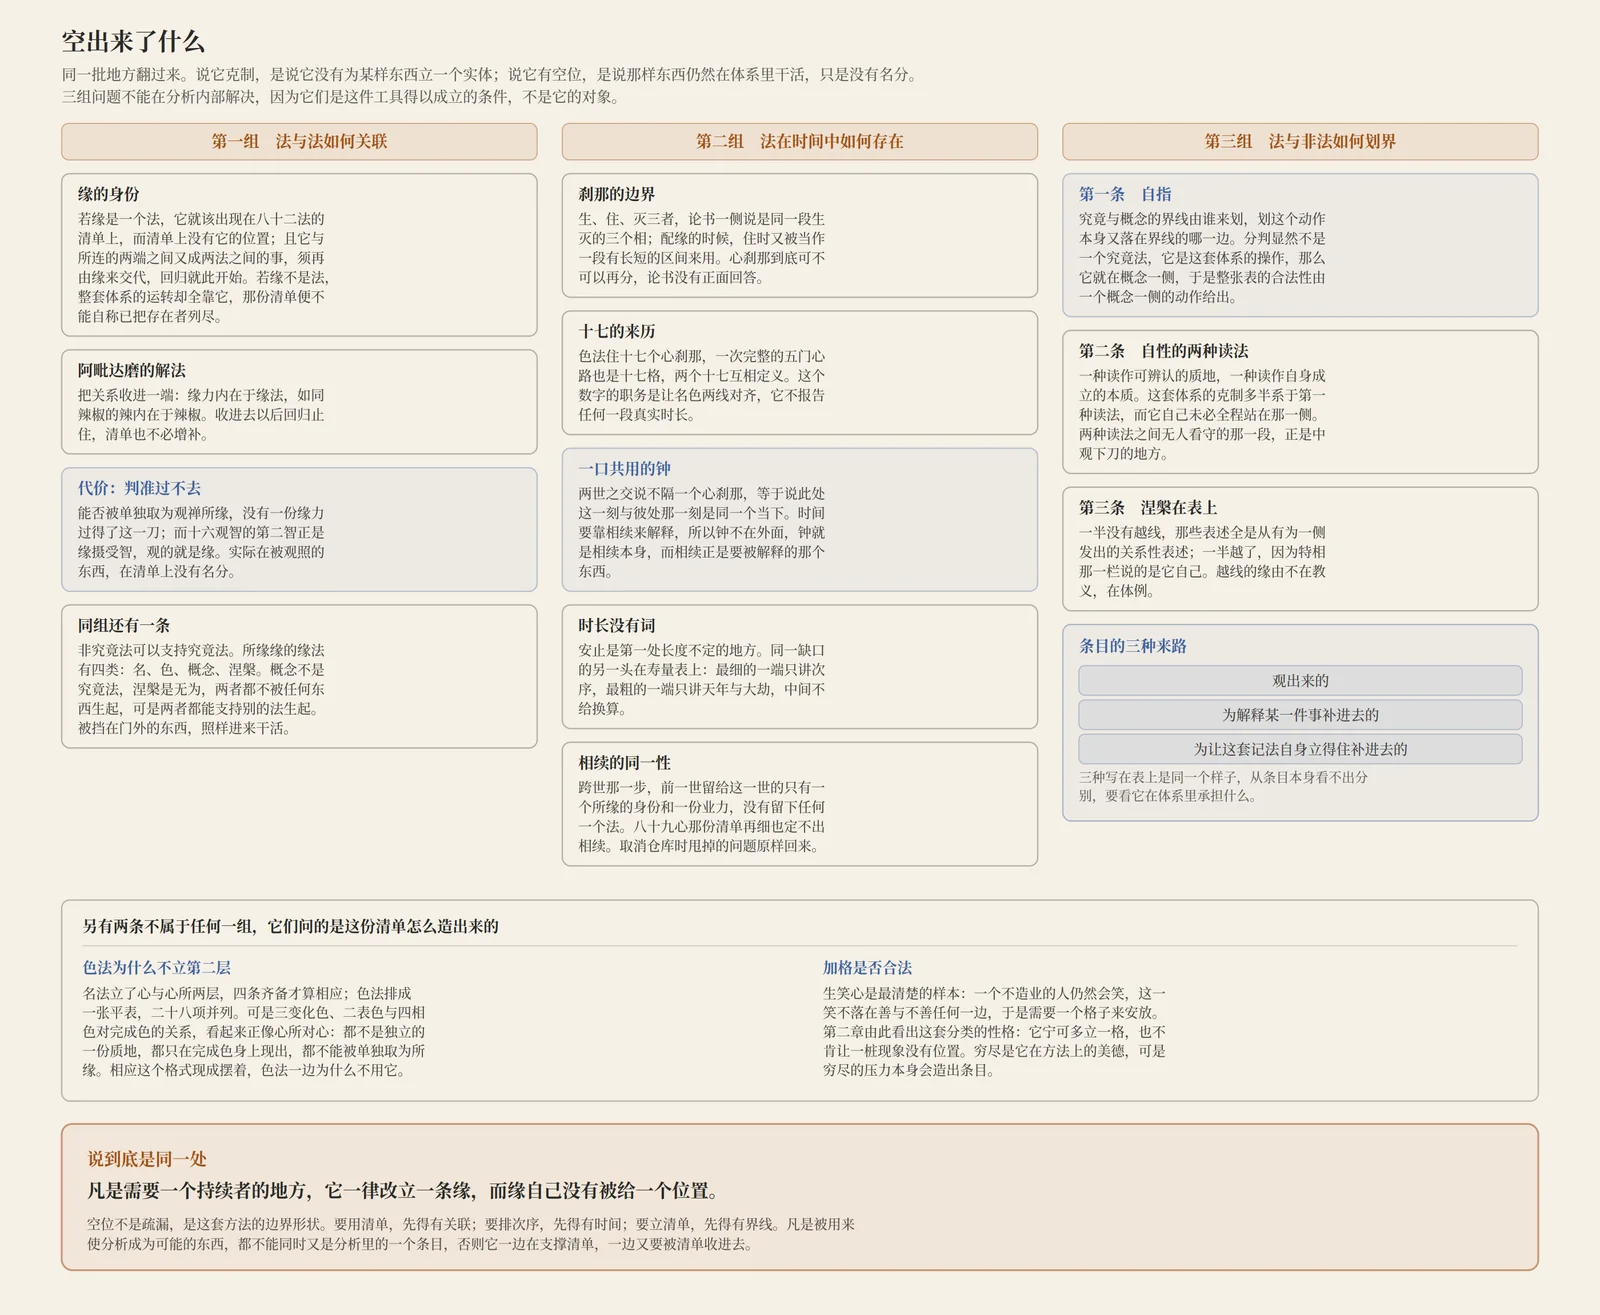This screenshot has height=1315, width=1600.
Task: Click the paragraph starting 空位不是疏漏
Action: 471,1234
